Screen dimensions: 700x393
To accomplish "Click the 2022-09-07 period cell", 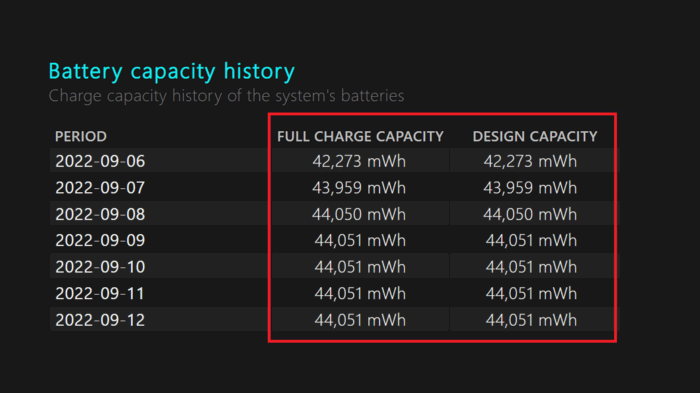I will 100,188.
